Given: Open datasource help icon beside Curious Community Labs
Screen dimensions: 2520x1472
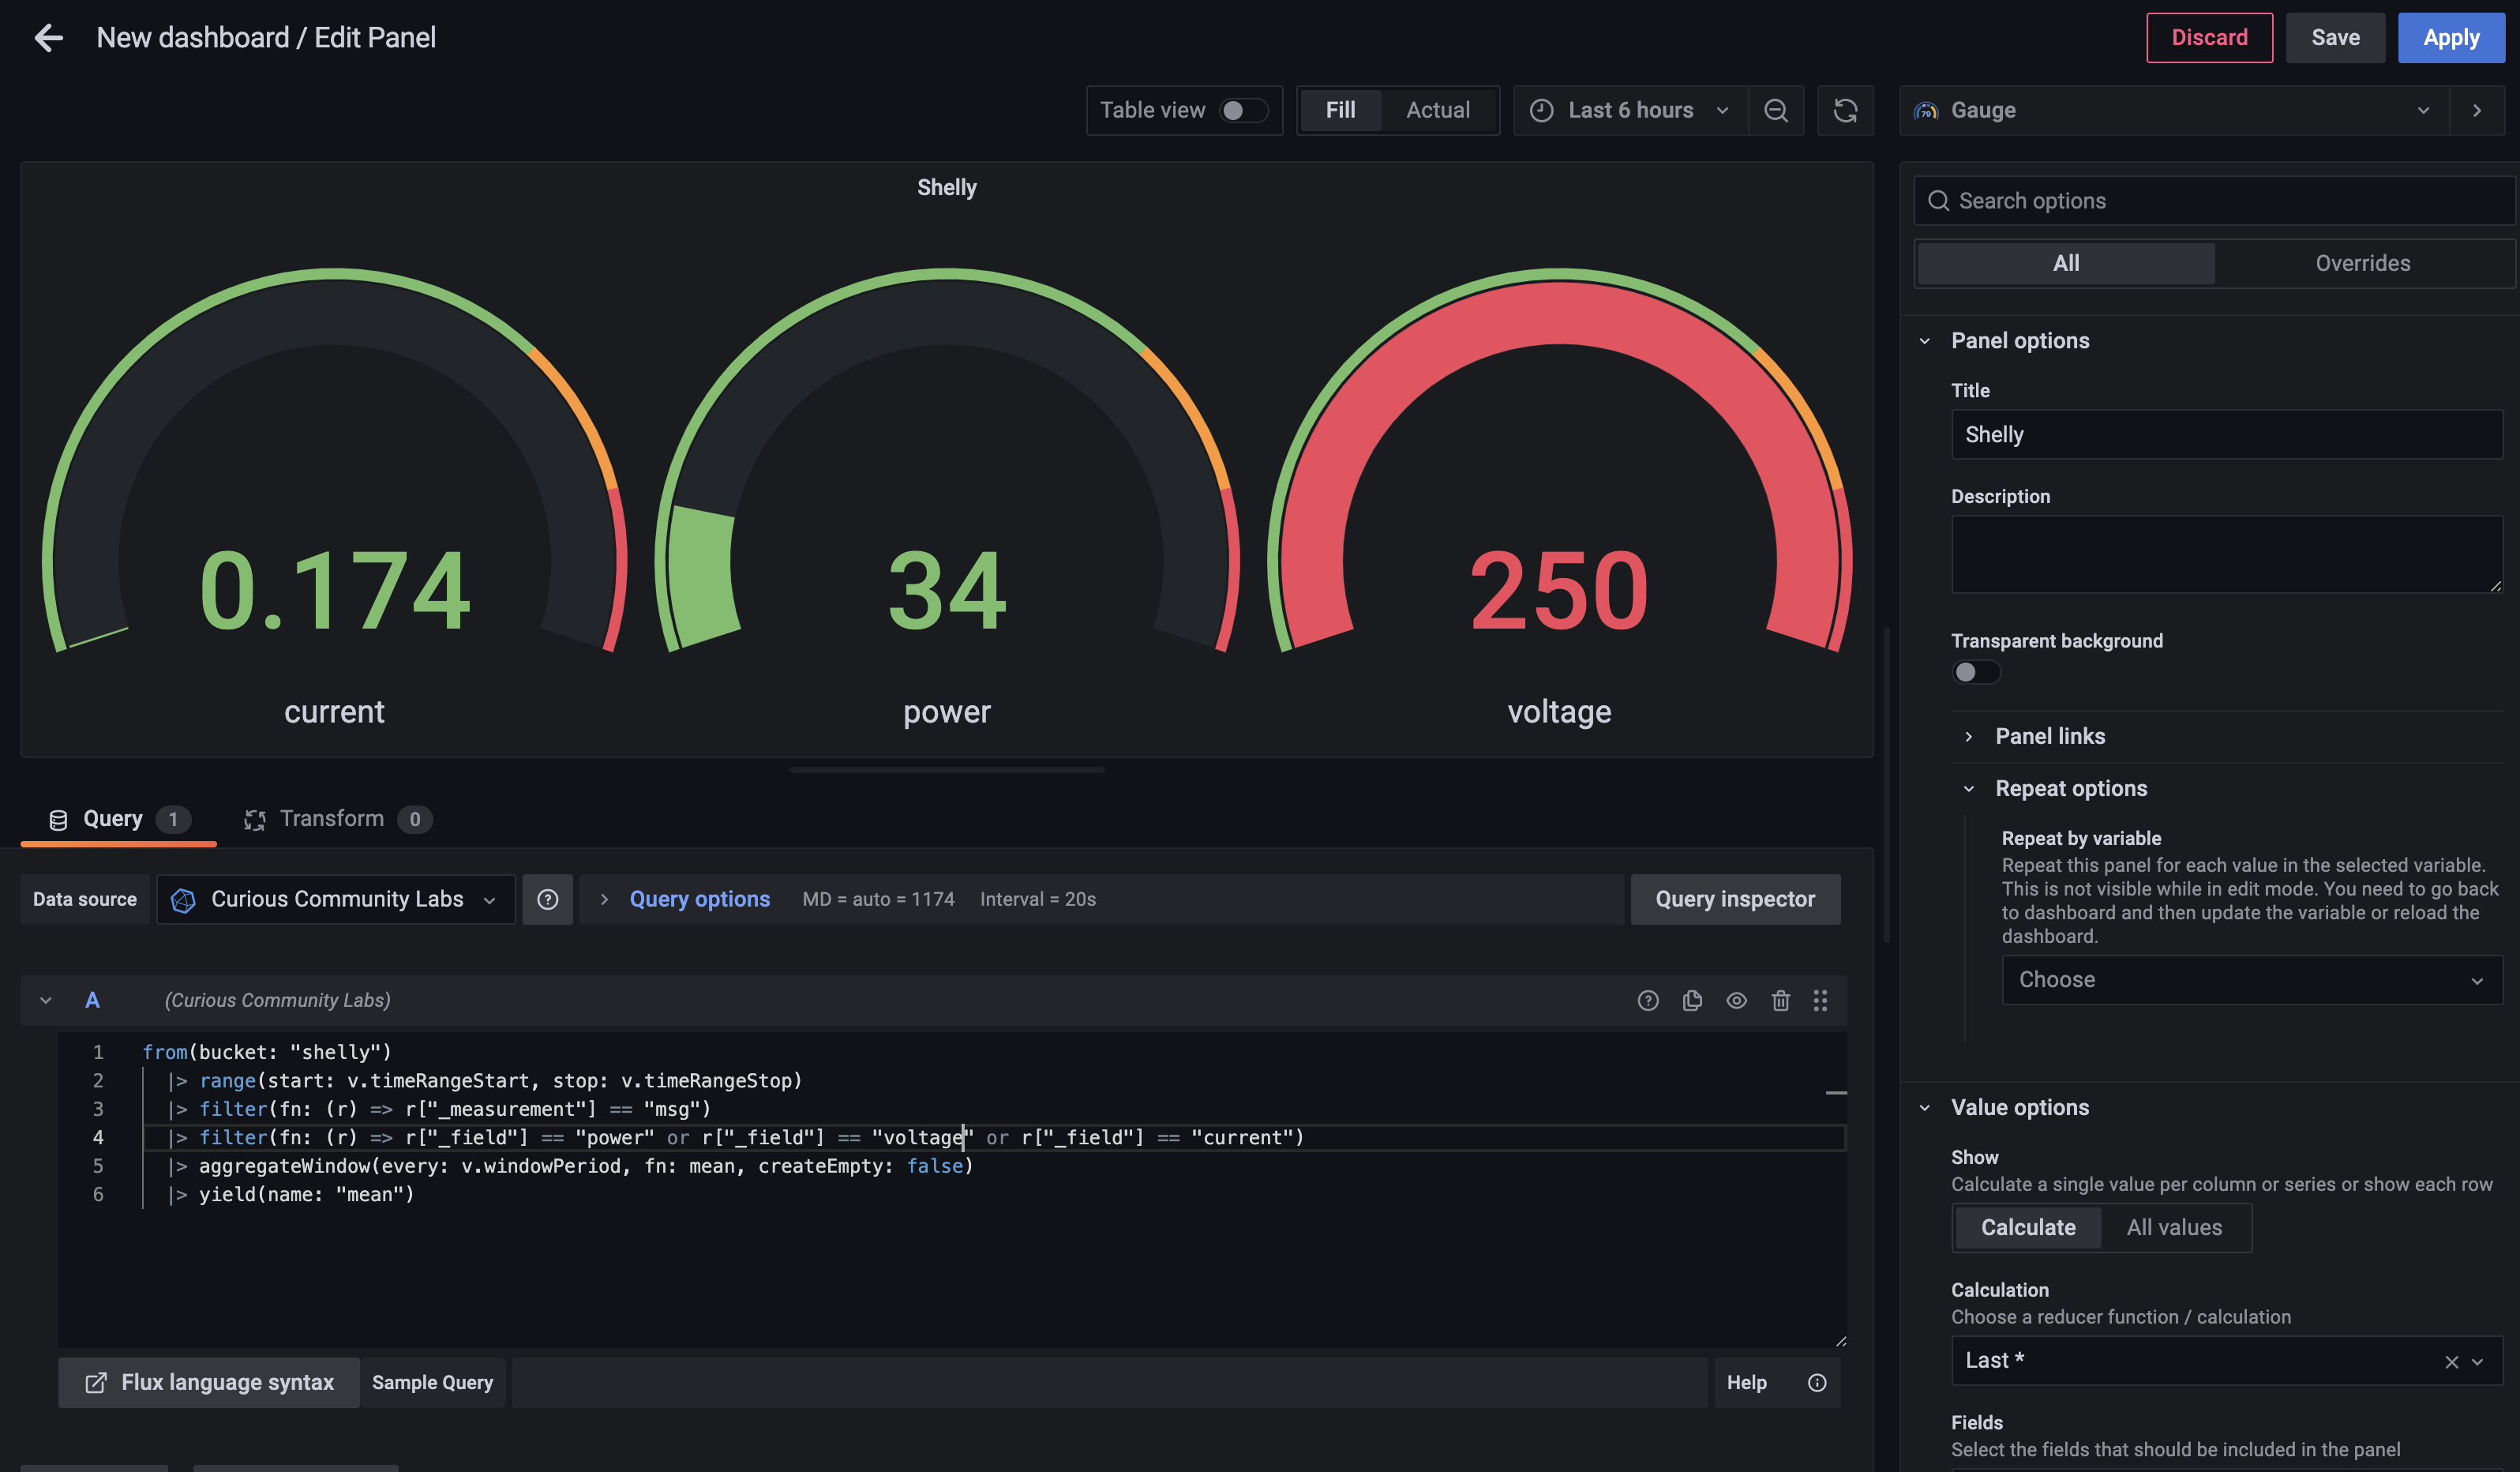Looking at the screenshot, I should point(548,899).
